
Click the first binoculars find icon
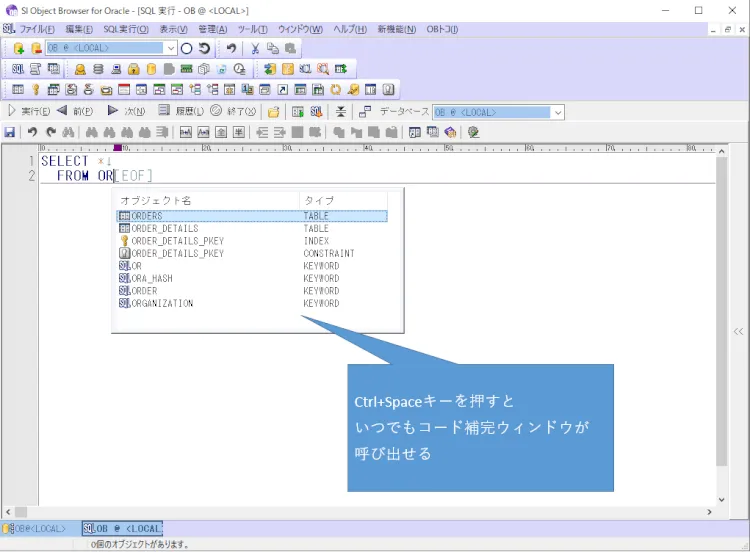coord(68,132)
